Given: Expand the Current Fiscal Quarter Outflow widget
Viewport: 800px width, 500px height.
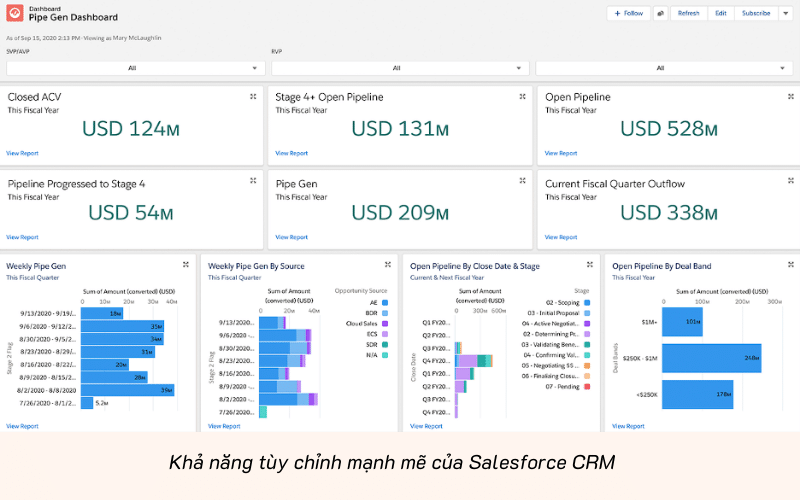Looking at the screenshot, I should pyautogui.click(x=791, y=181).
